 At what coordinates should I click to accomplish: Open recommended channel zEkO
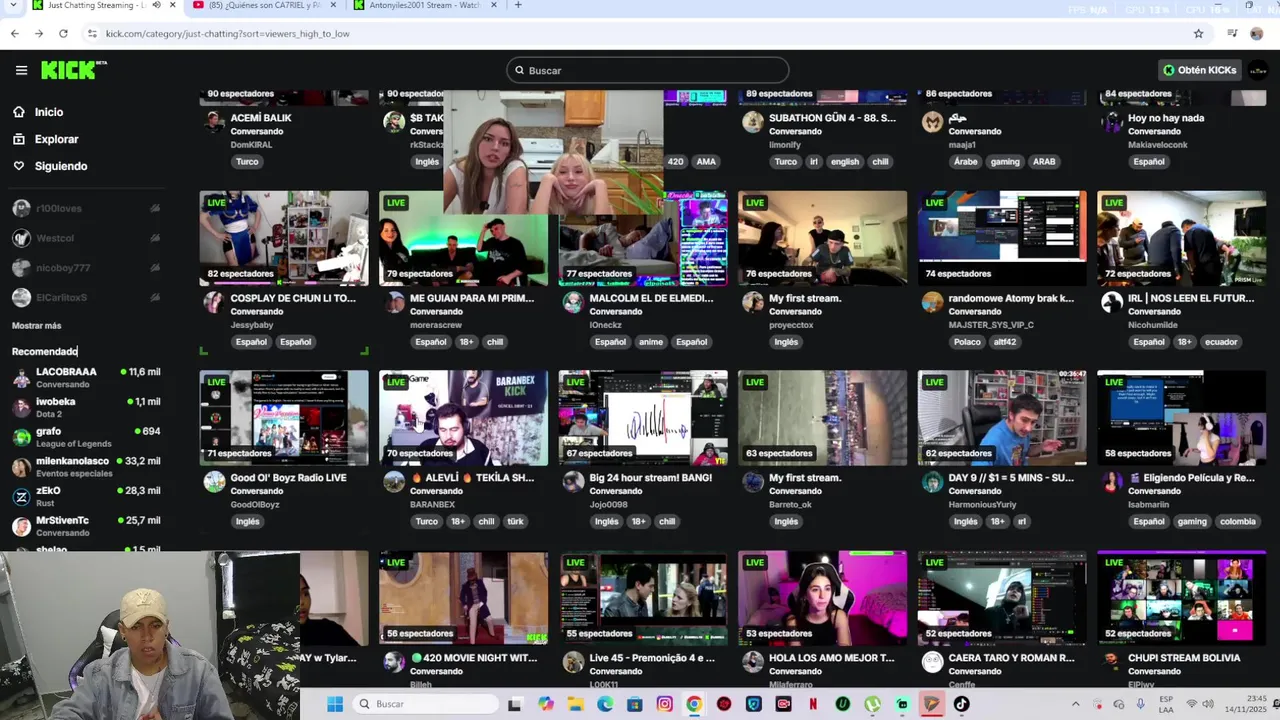(86, 496)
